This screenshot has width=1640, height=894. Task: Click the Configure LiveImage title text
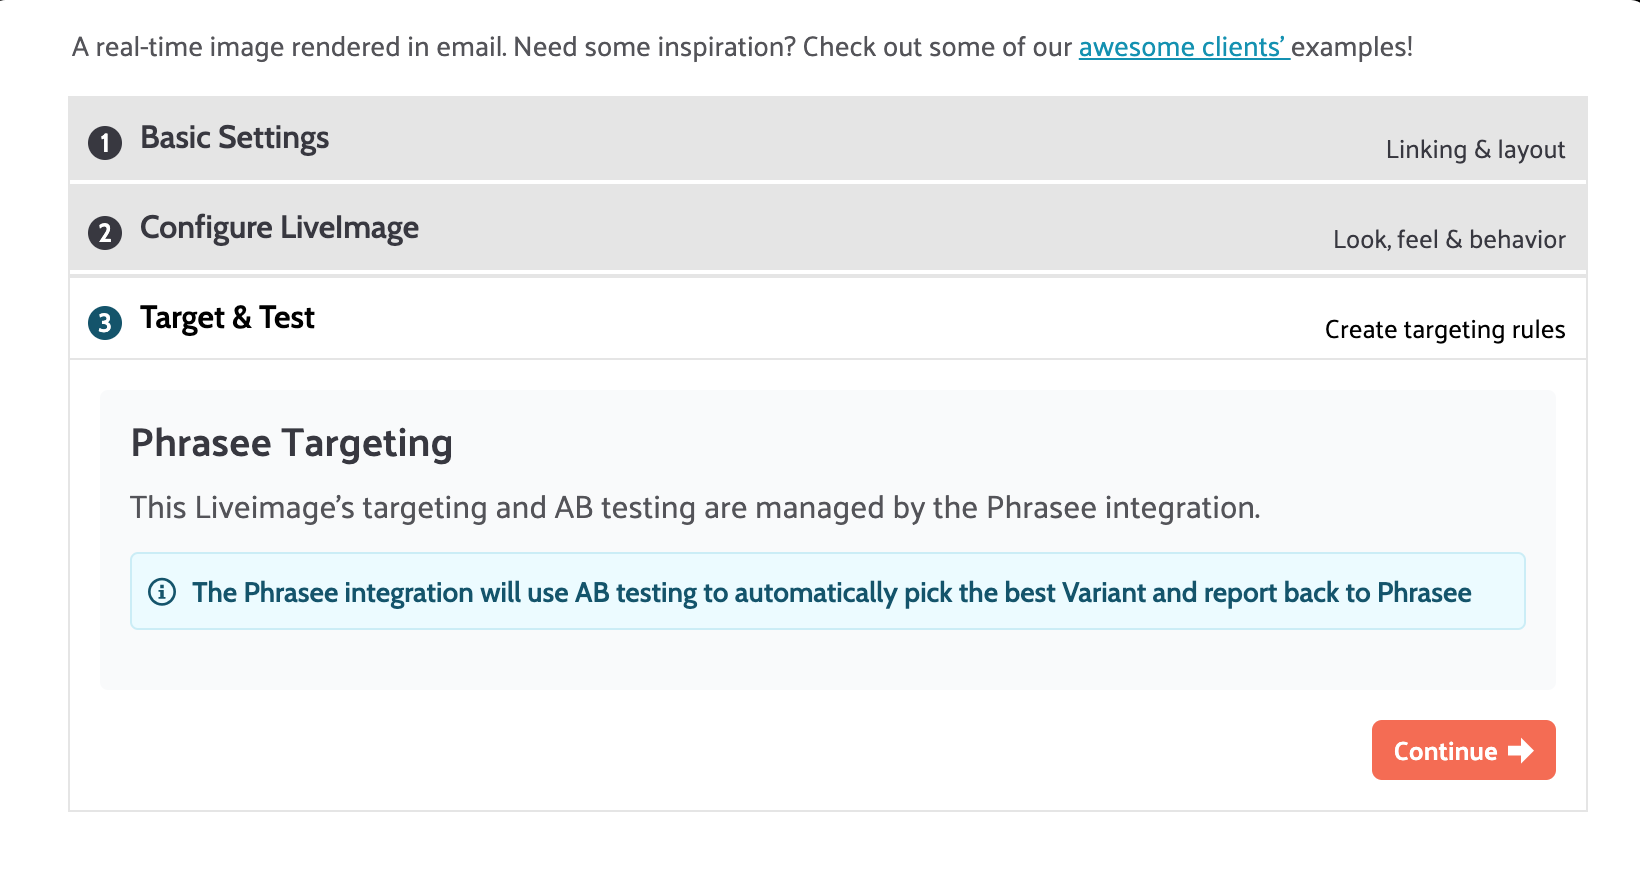(279, 228)
